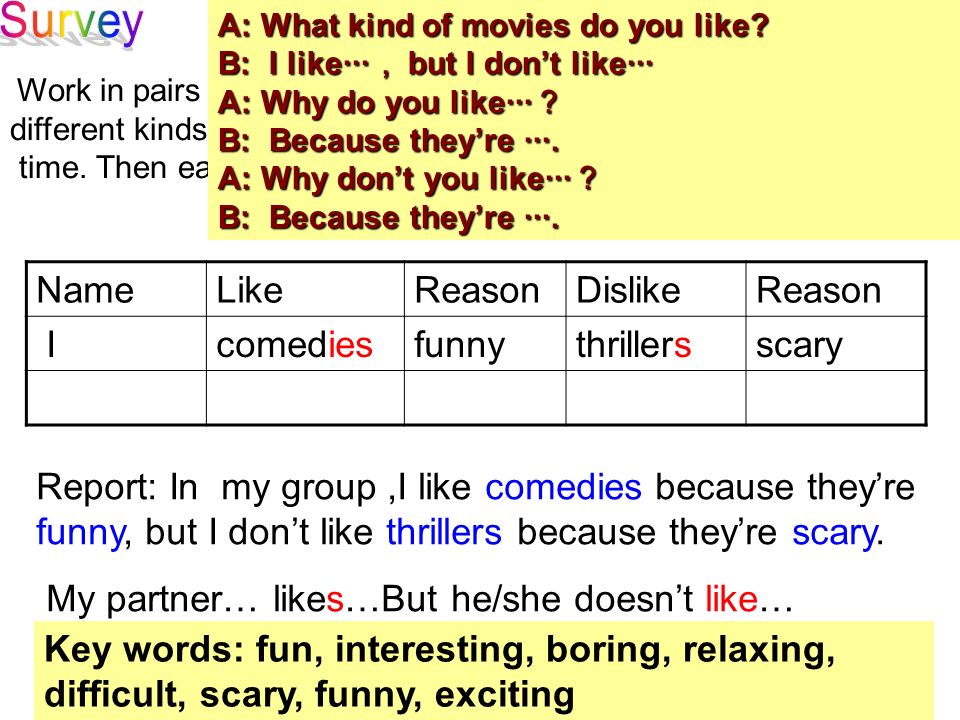Viewport: 960px width, 720px height.
Task: Click the empty Like cell in last row
Action: tap(305, 397)
